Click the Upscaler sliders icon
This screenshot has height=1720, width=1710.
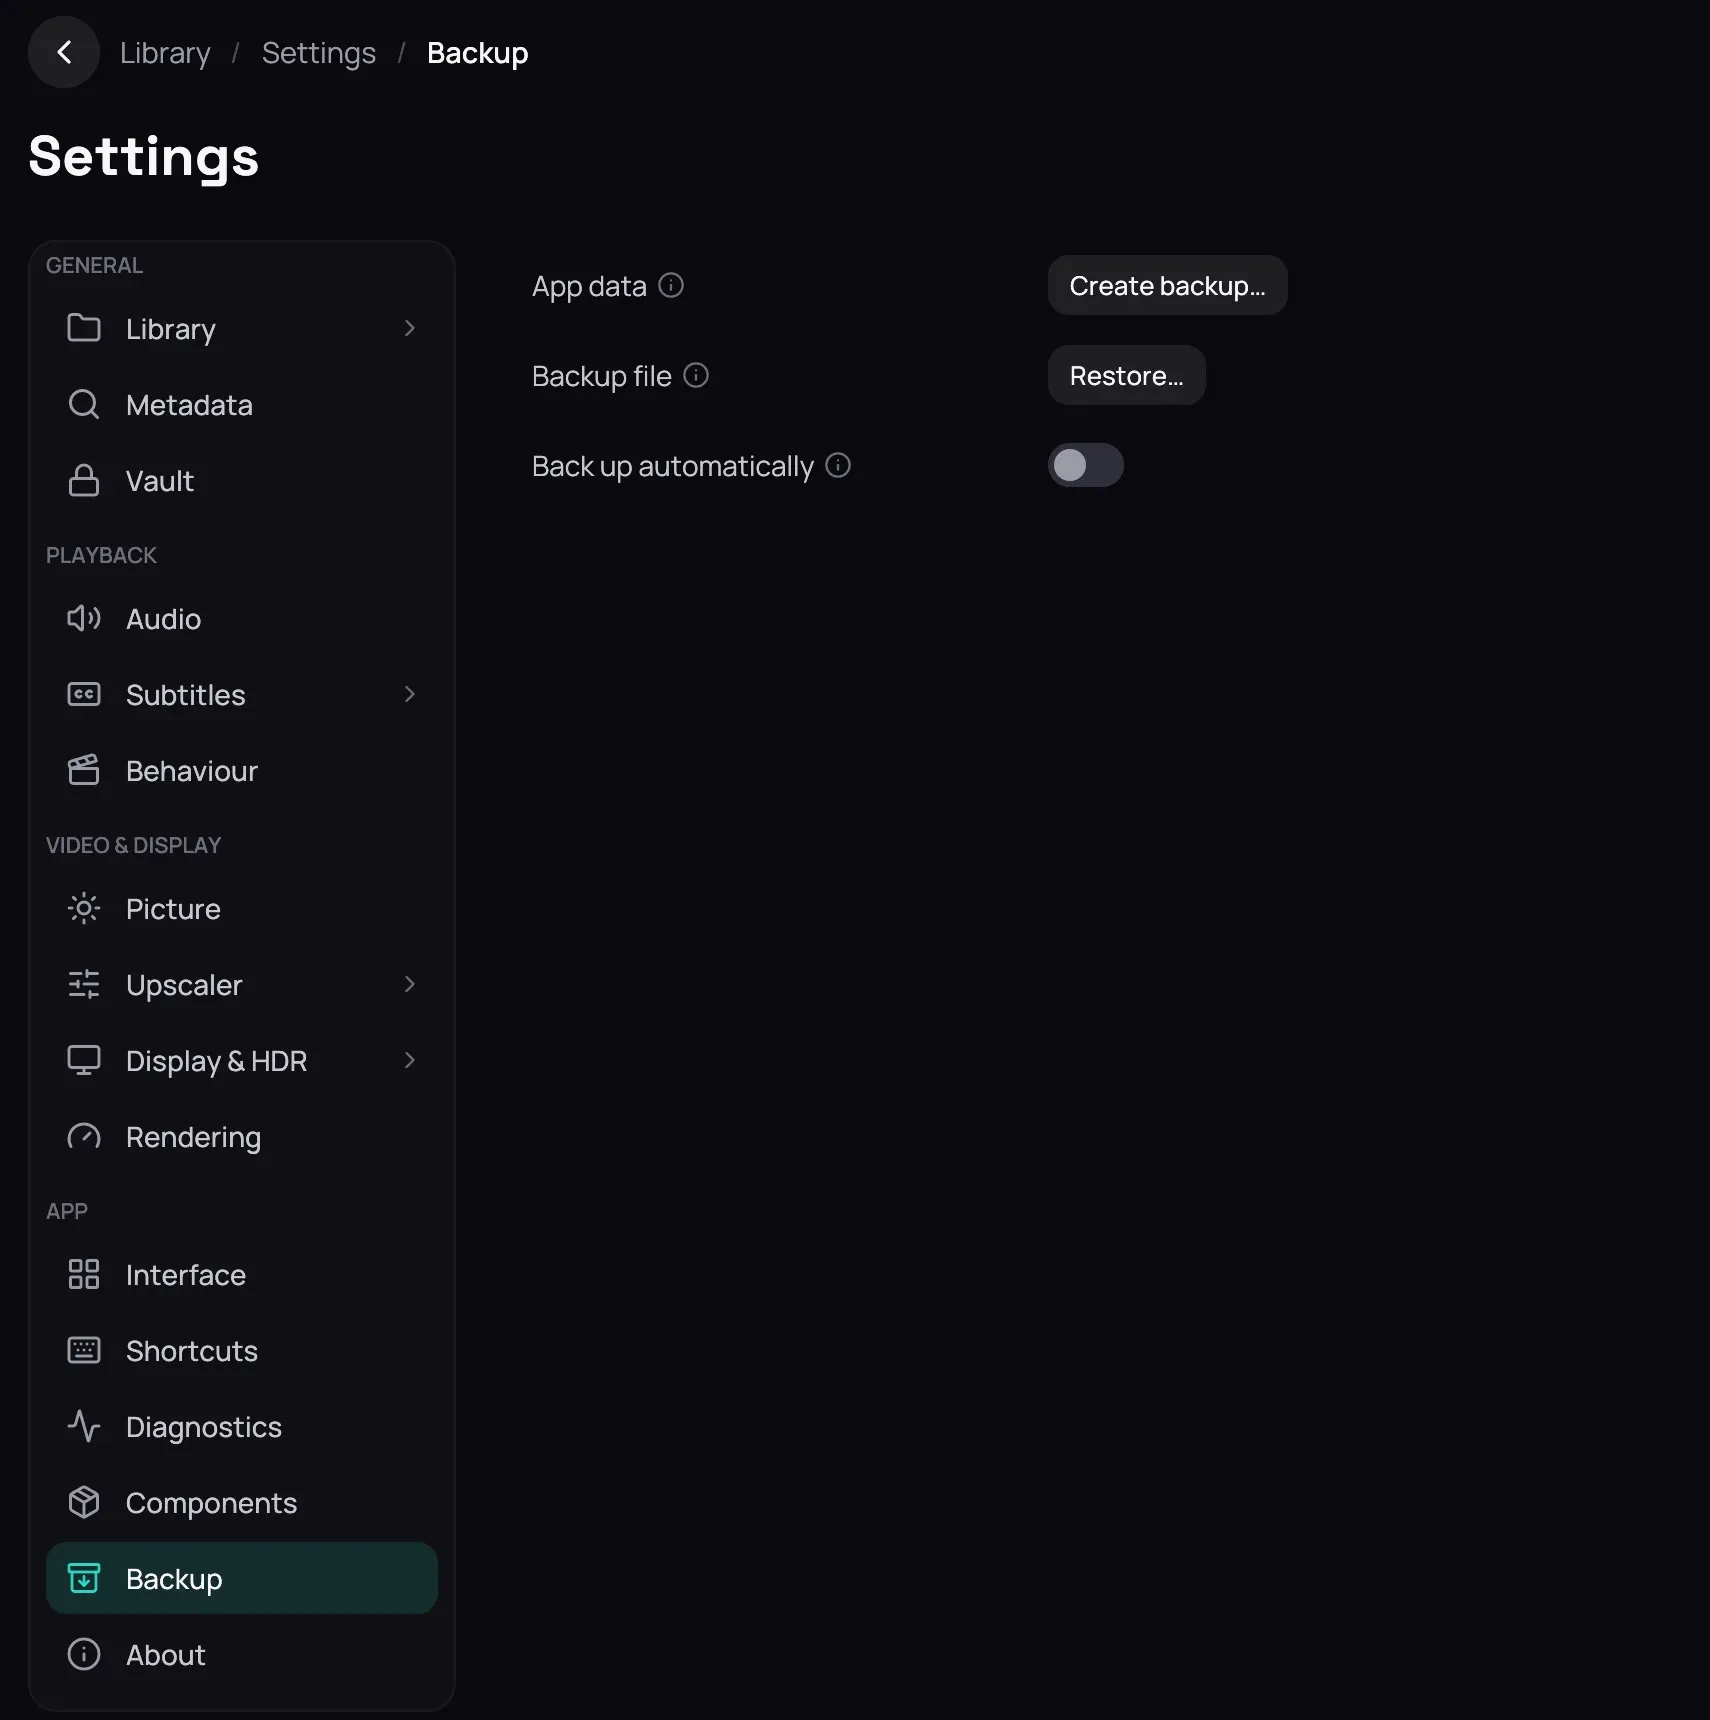(84, 984)
